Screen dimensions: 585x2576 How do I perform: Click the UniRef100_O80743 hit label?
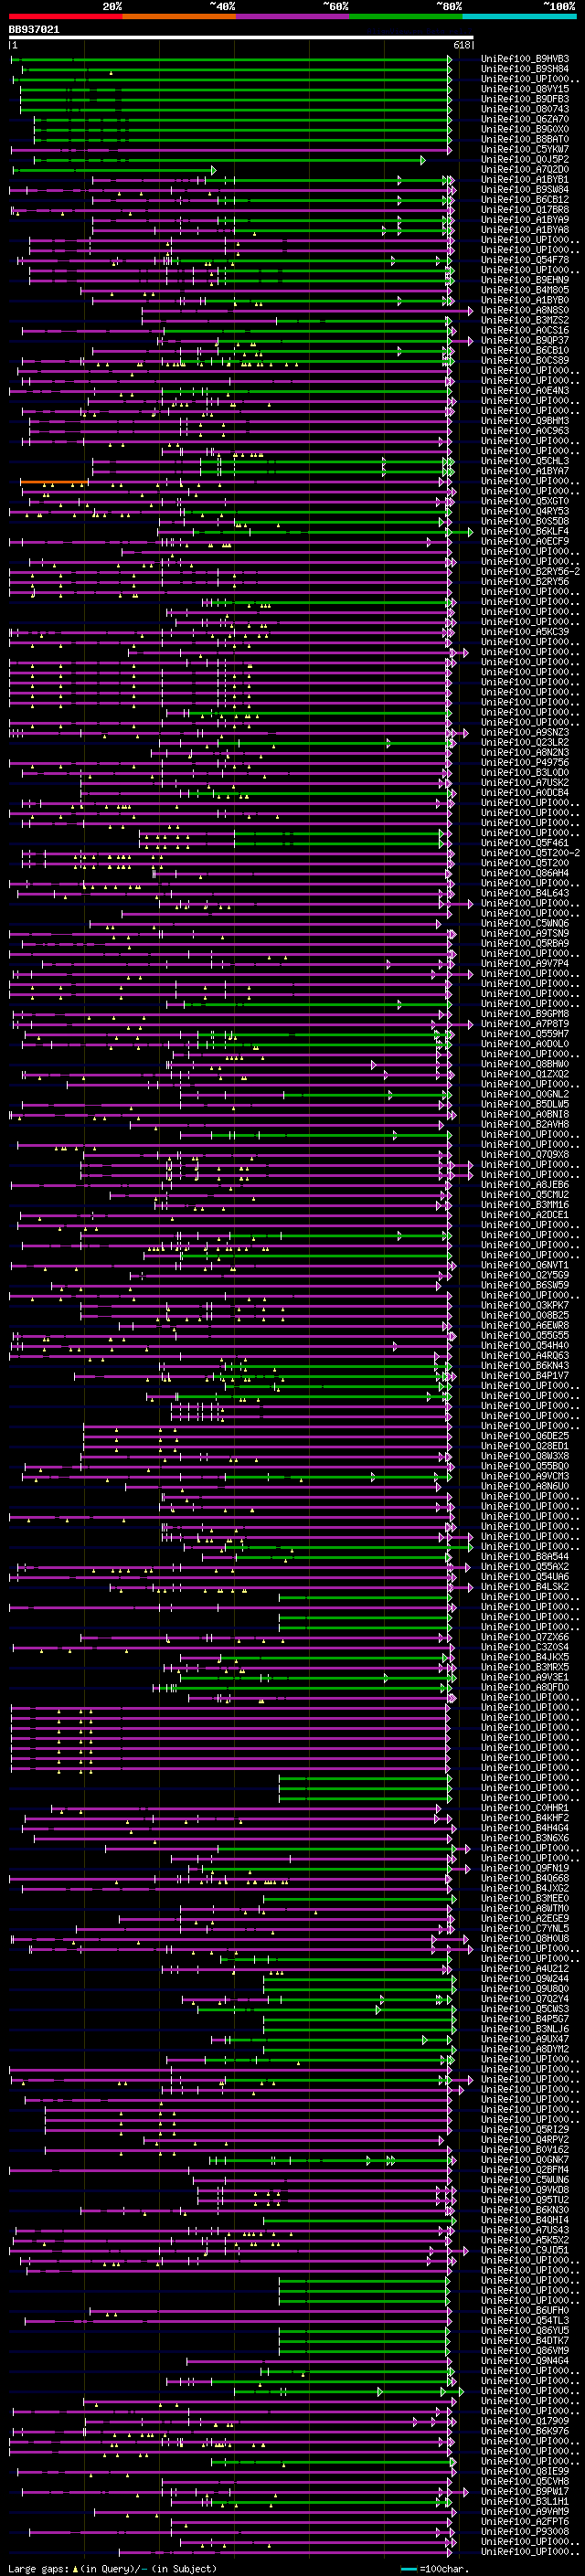(x=525, y=109)
